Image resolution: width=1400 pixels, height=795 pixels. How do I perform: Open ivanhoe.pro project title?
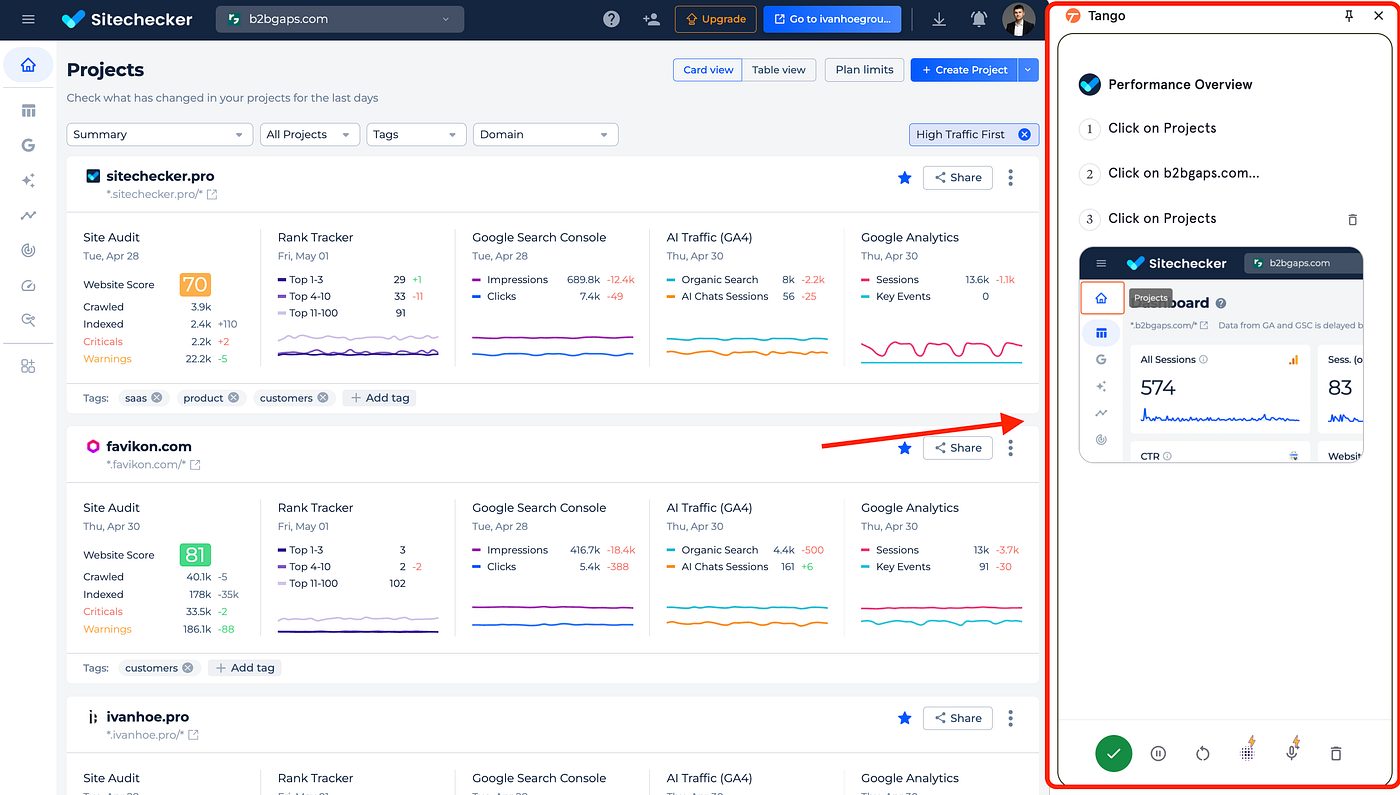[x=147, y=716]
